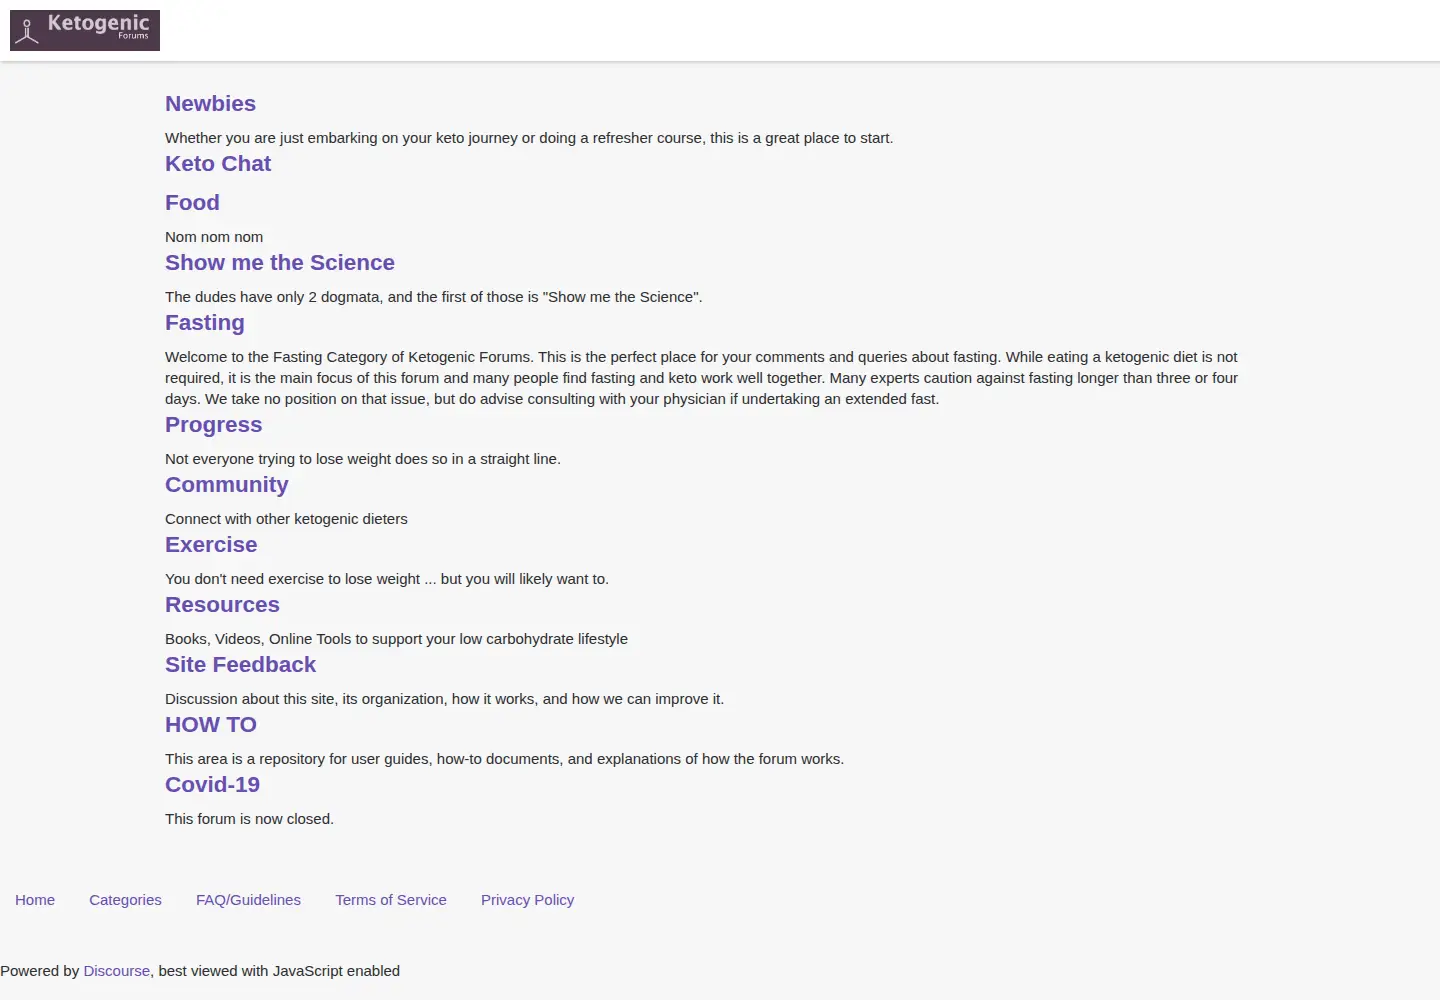Viewport: 1440px width, 1000px height.
Task: Click the Ketogenic Forums logo
Action: [85, 30]
